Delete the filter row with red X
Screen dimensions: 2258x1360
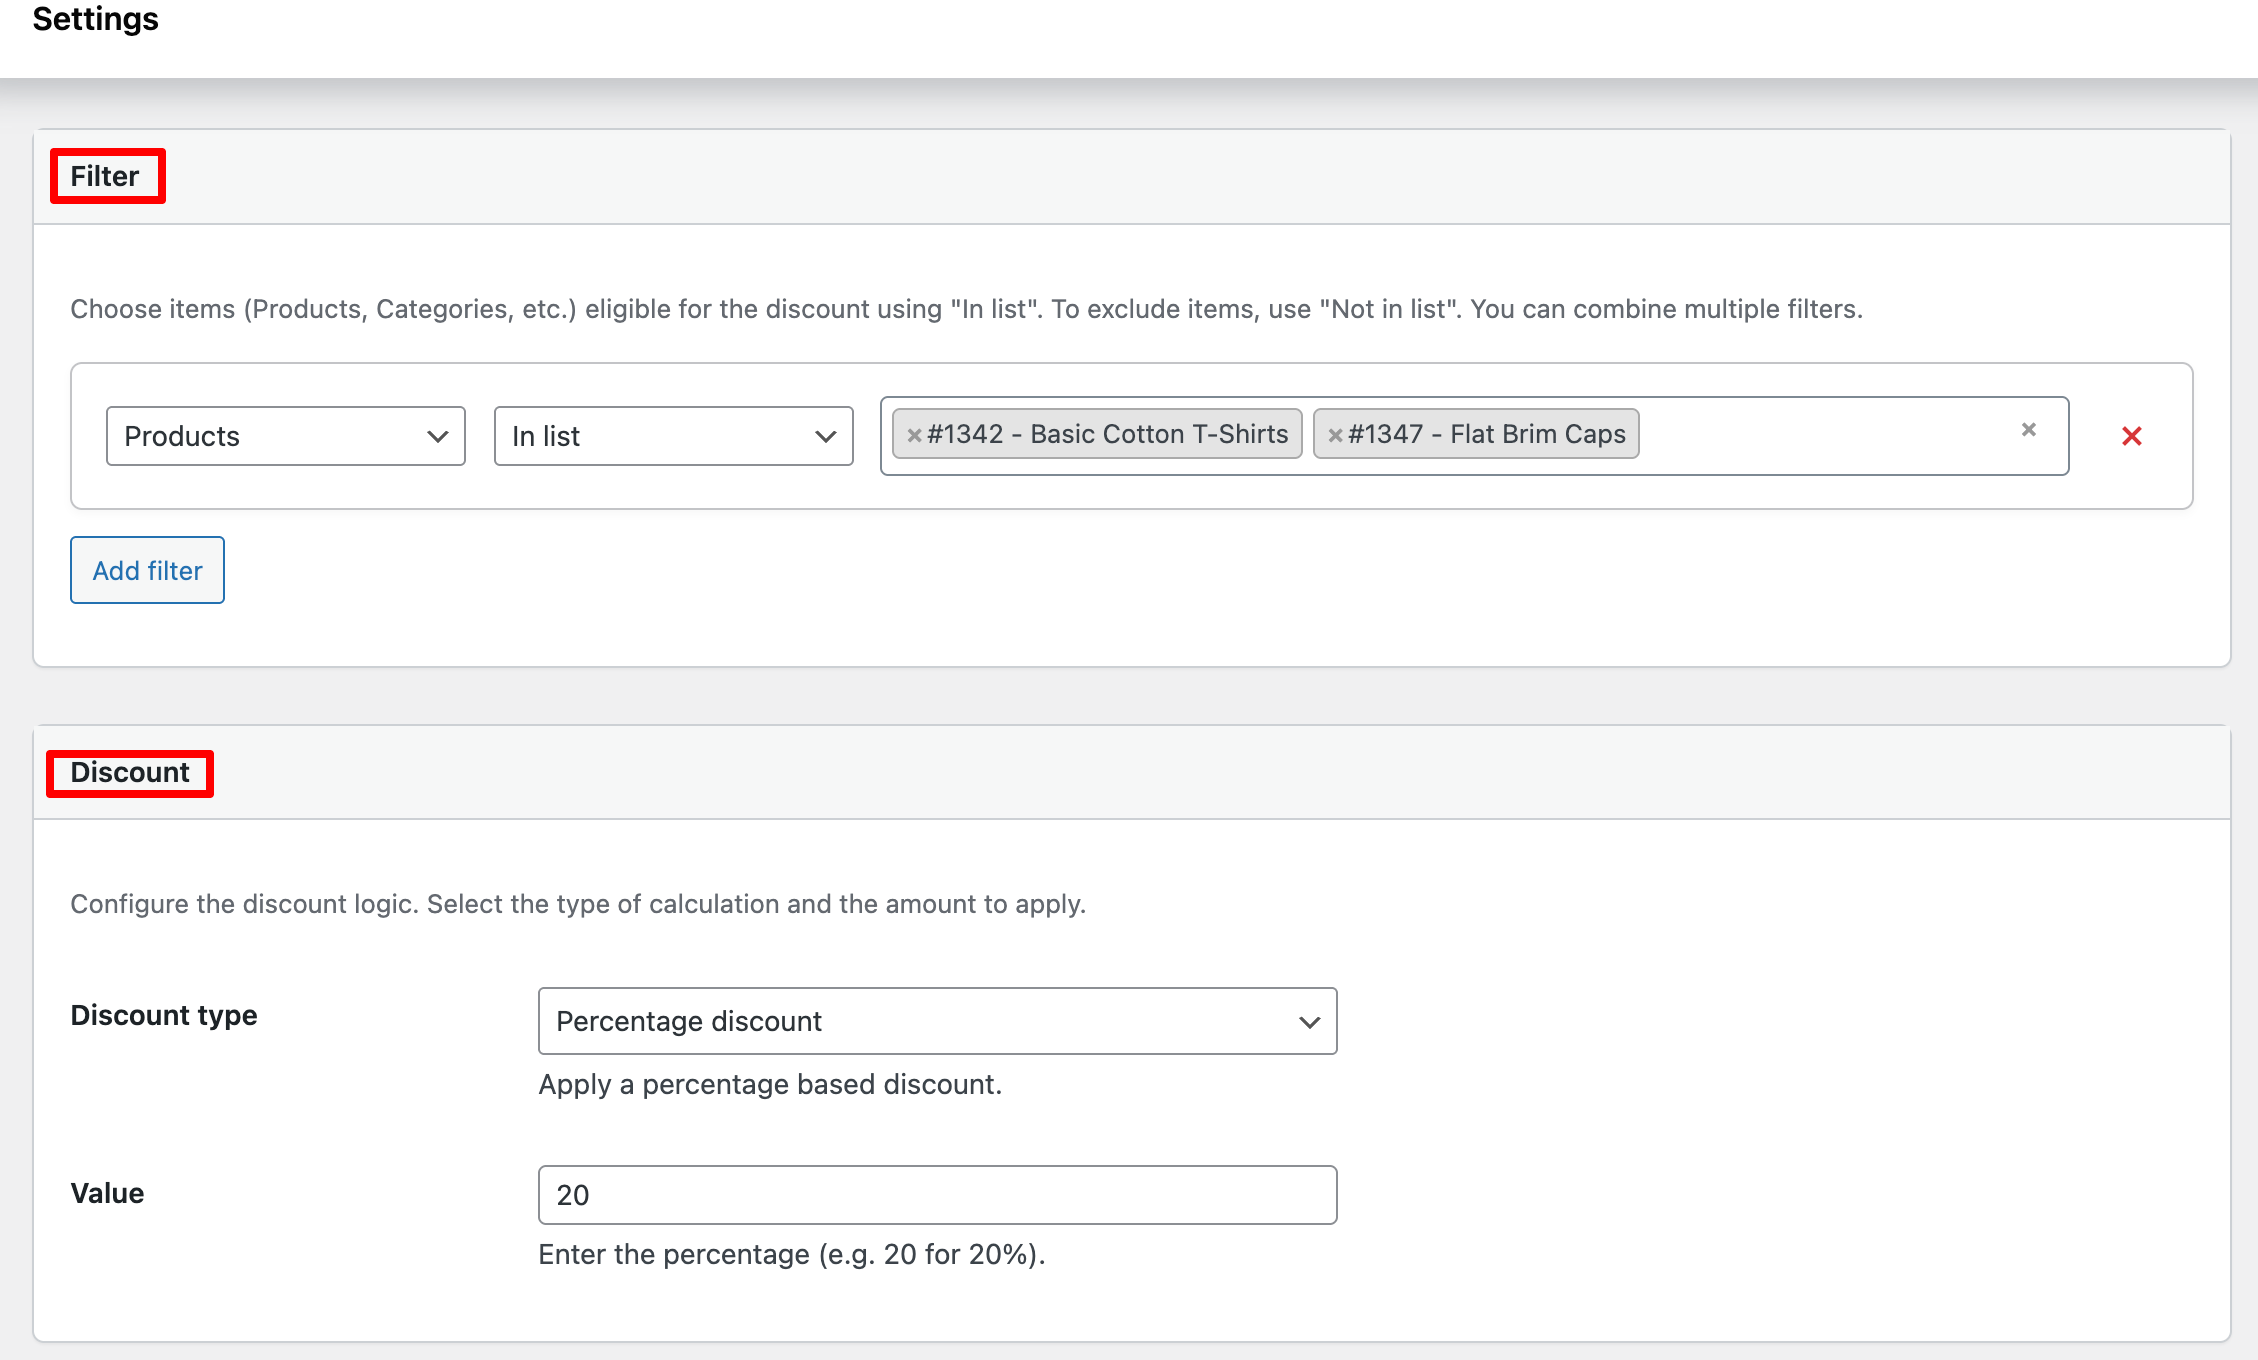pyautogui.click(x=2131, y=436)
